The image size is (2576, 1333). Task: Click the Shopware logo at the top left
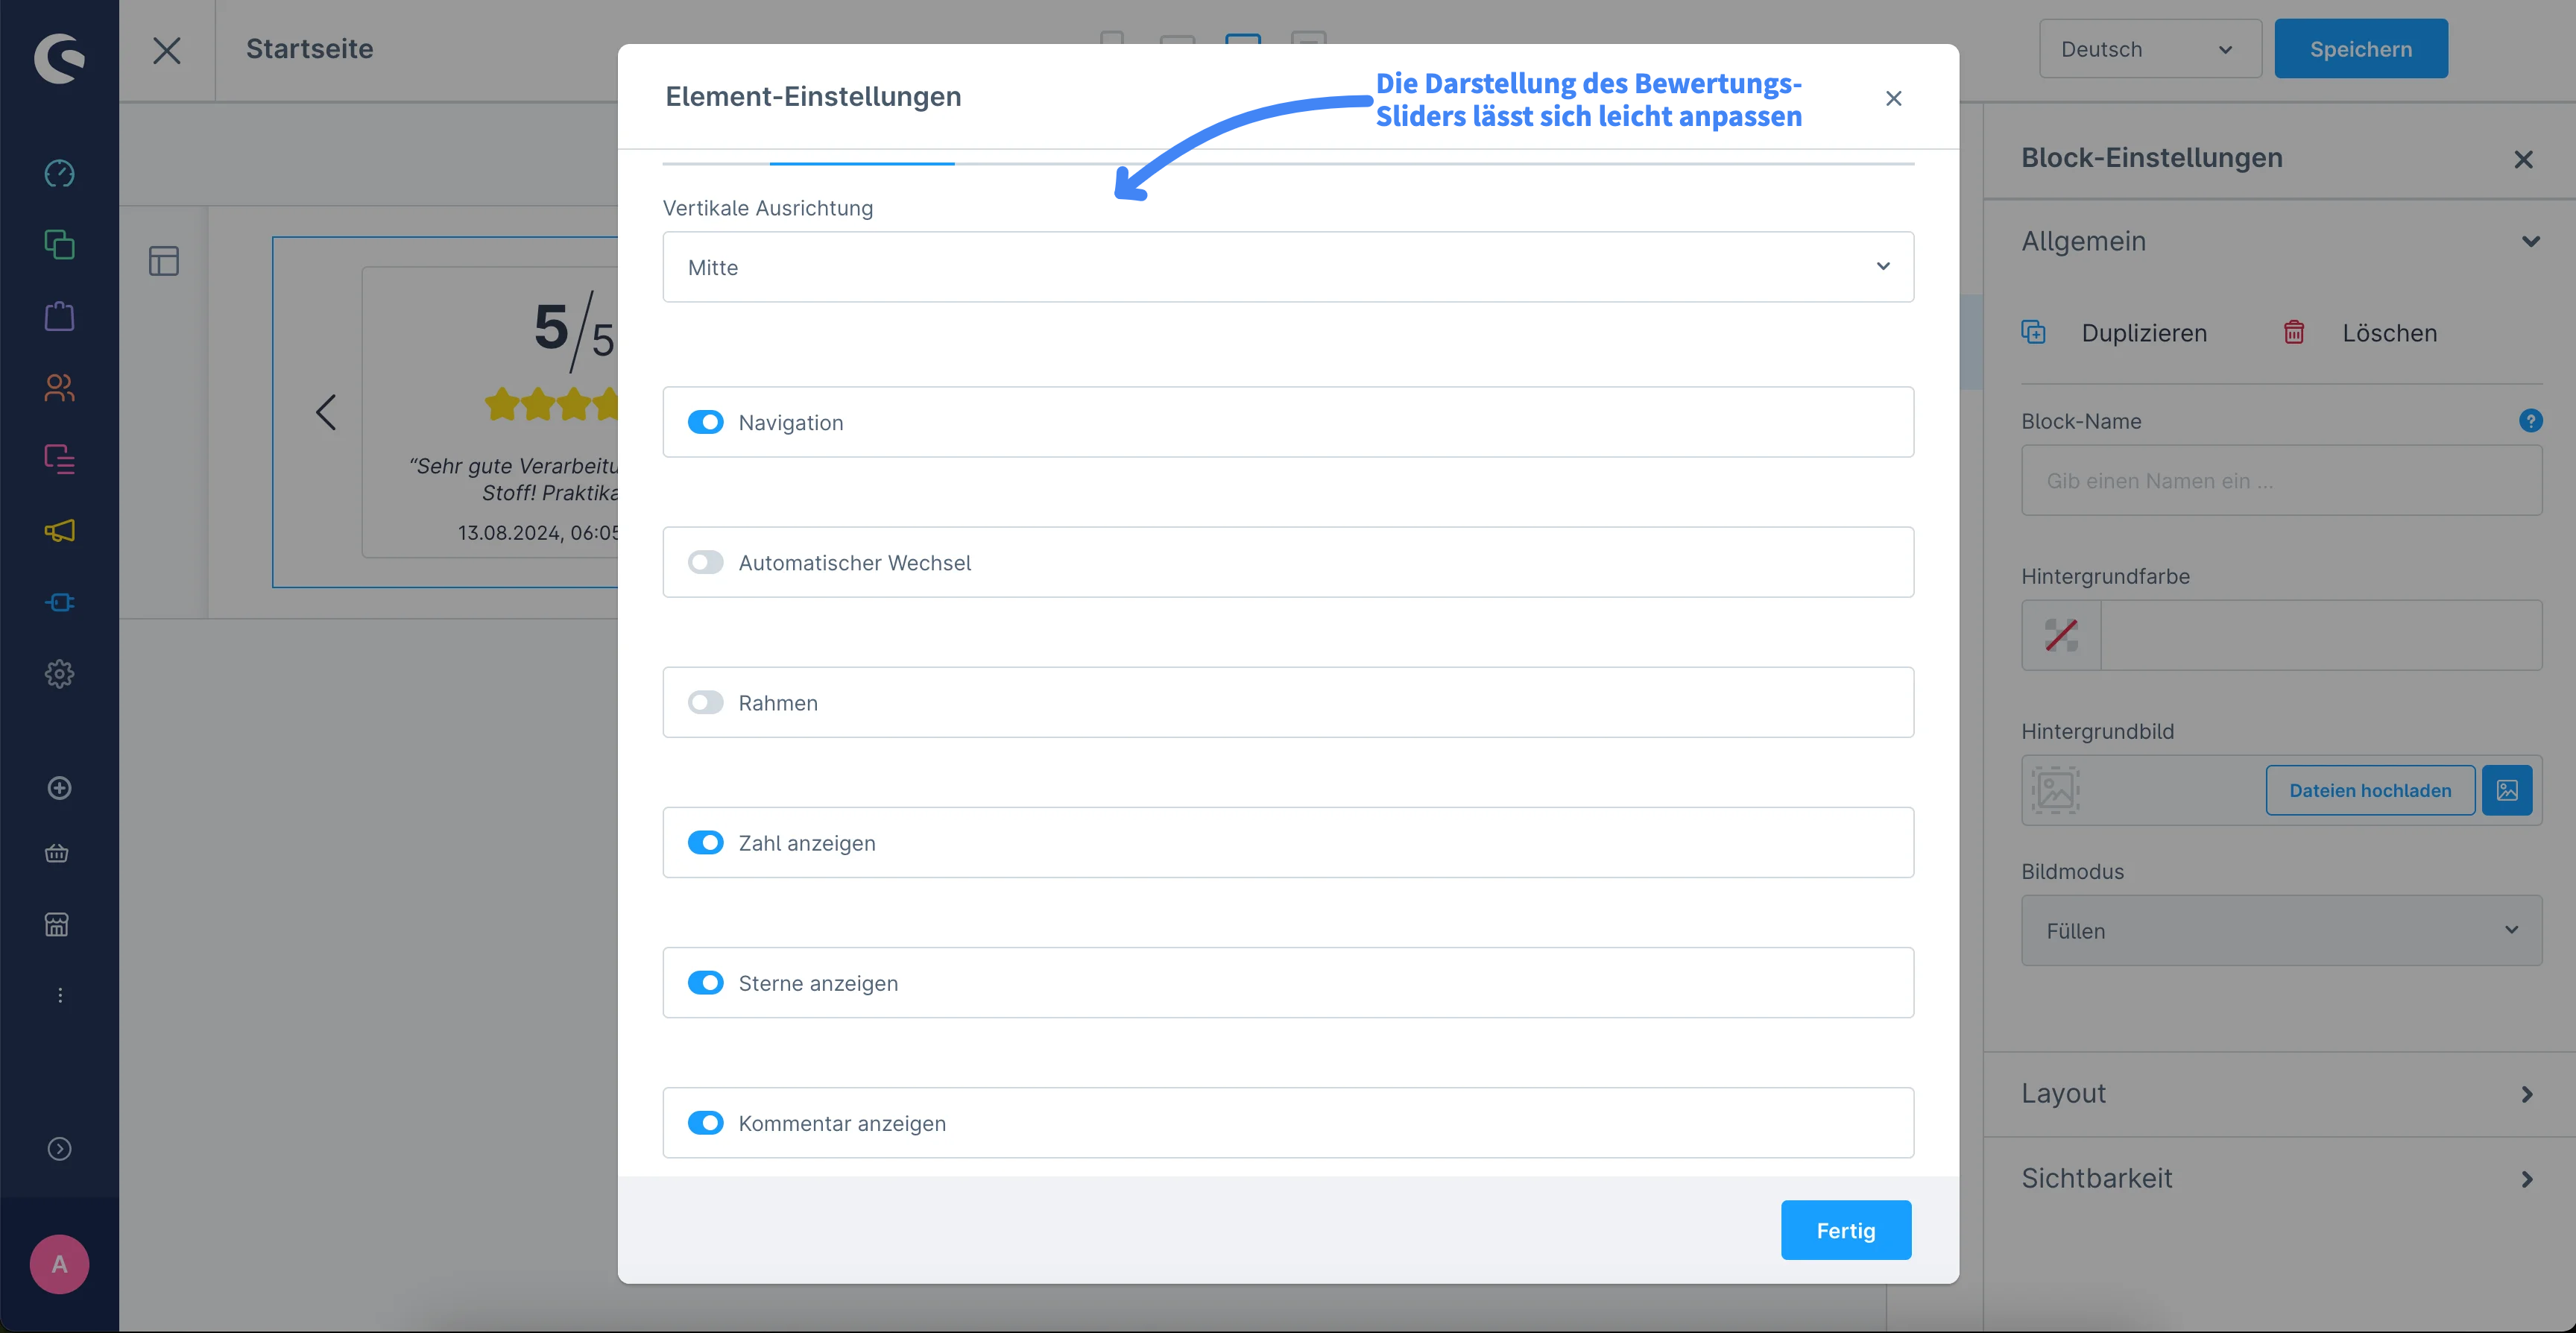[59, 58]
